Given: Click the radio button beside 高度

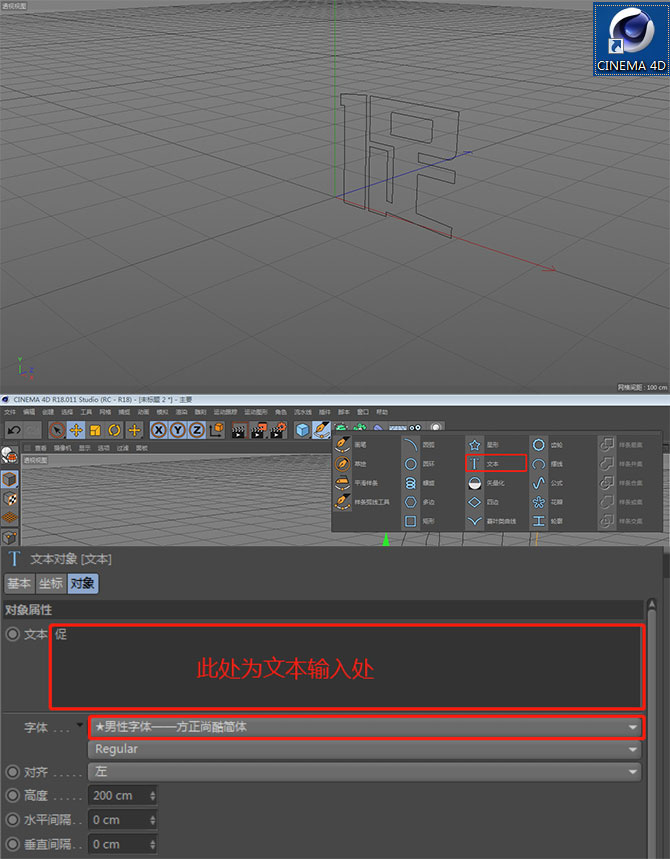Looking at the screenshot, I should point(12,796).
